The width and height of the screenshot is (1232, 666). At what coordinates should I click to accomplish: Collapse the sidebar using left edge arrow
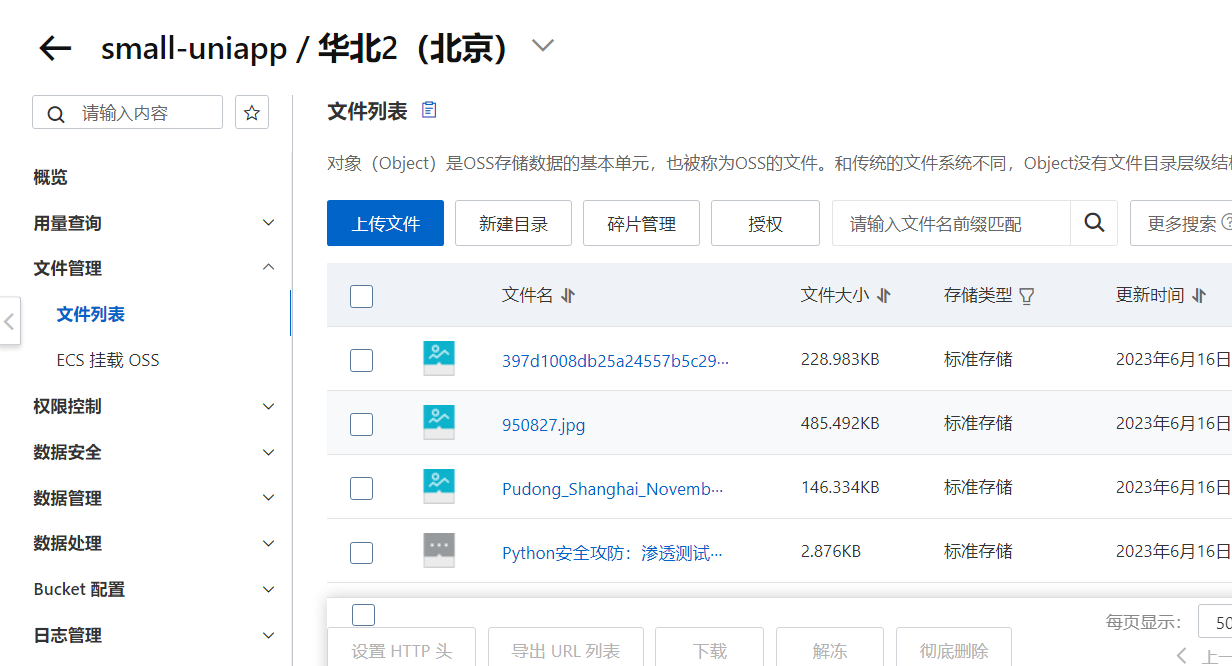(9, 322)
